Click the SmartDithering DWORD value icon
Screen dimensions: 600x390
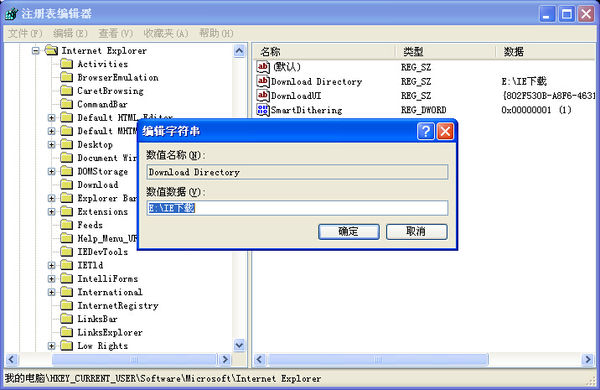coord(263,110)
